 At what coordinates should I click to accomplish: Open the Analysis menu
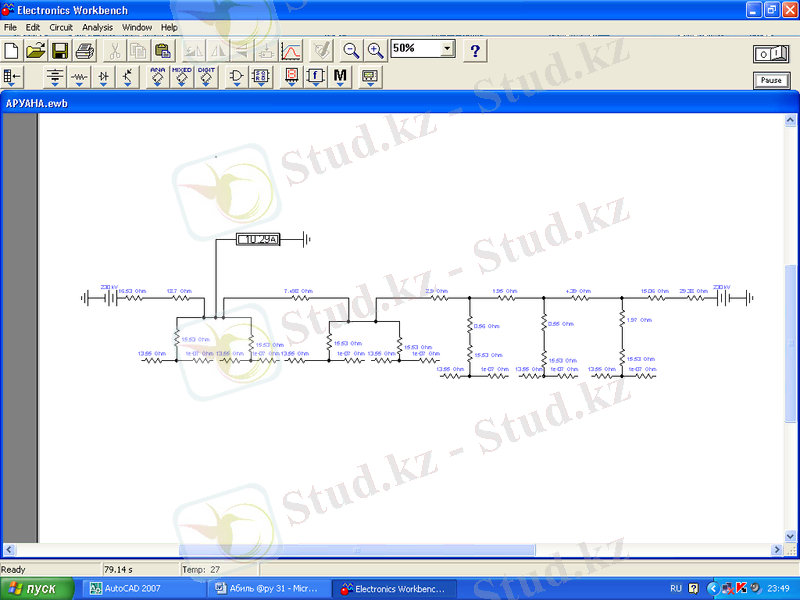click(97, 28)
